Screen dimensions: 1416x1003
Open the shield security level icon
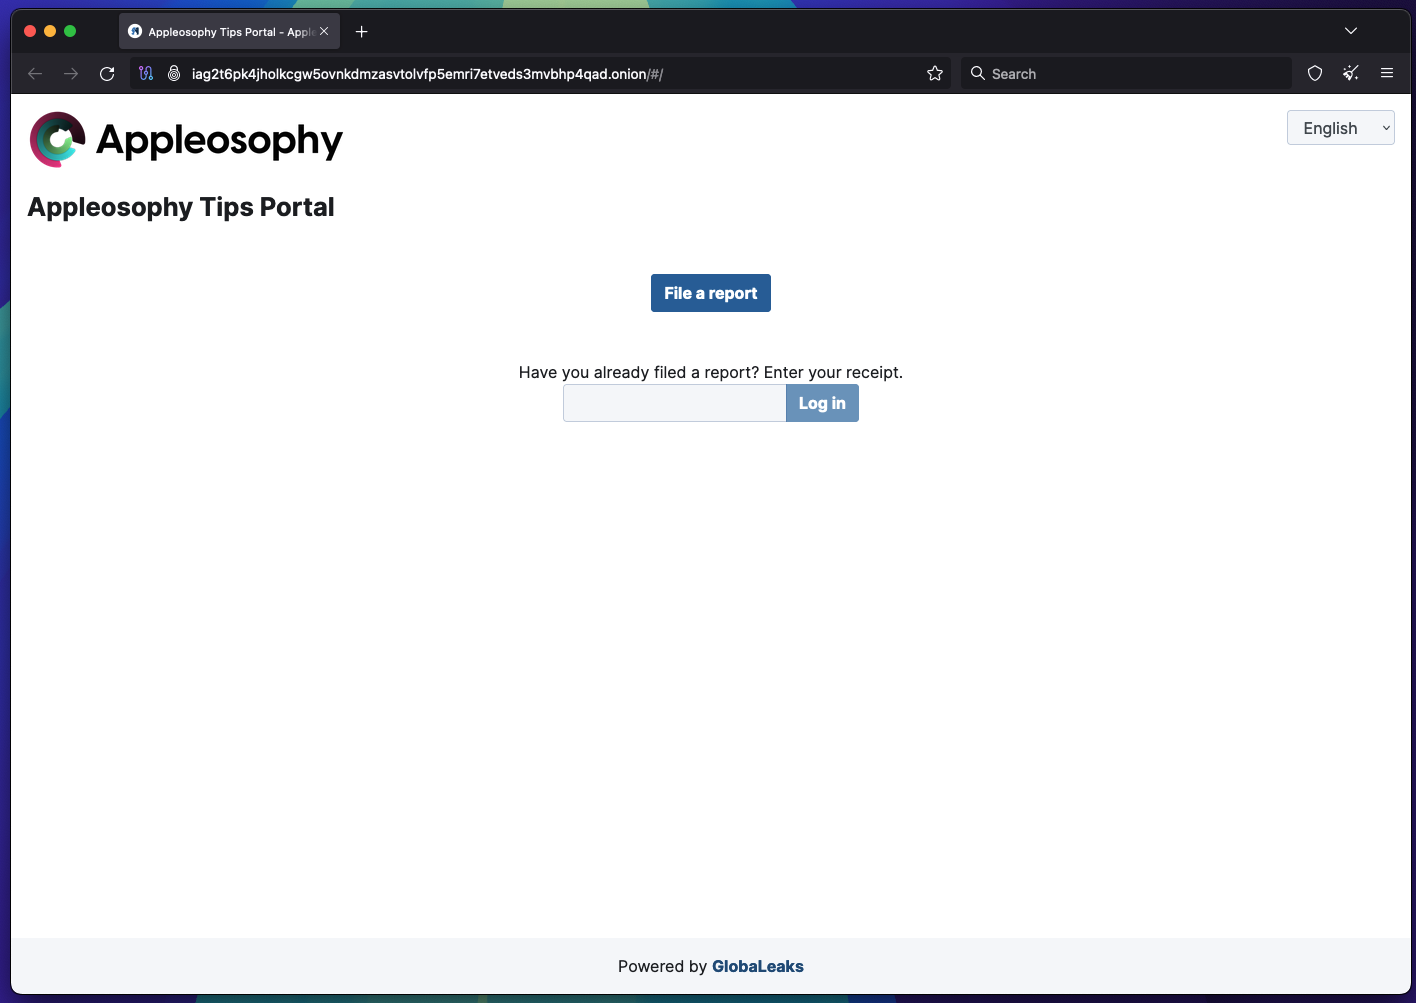click(x=1315, y=73)
